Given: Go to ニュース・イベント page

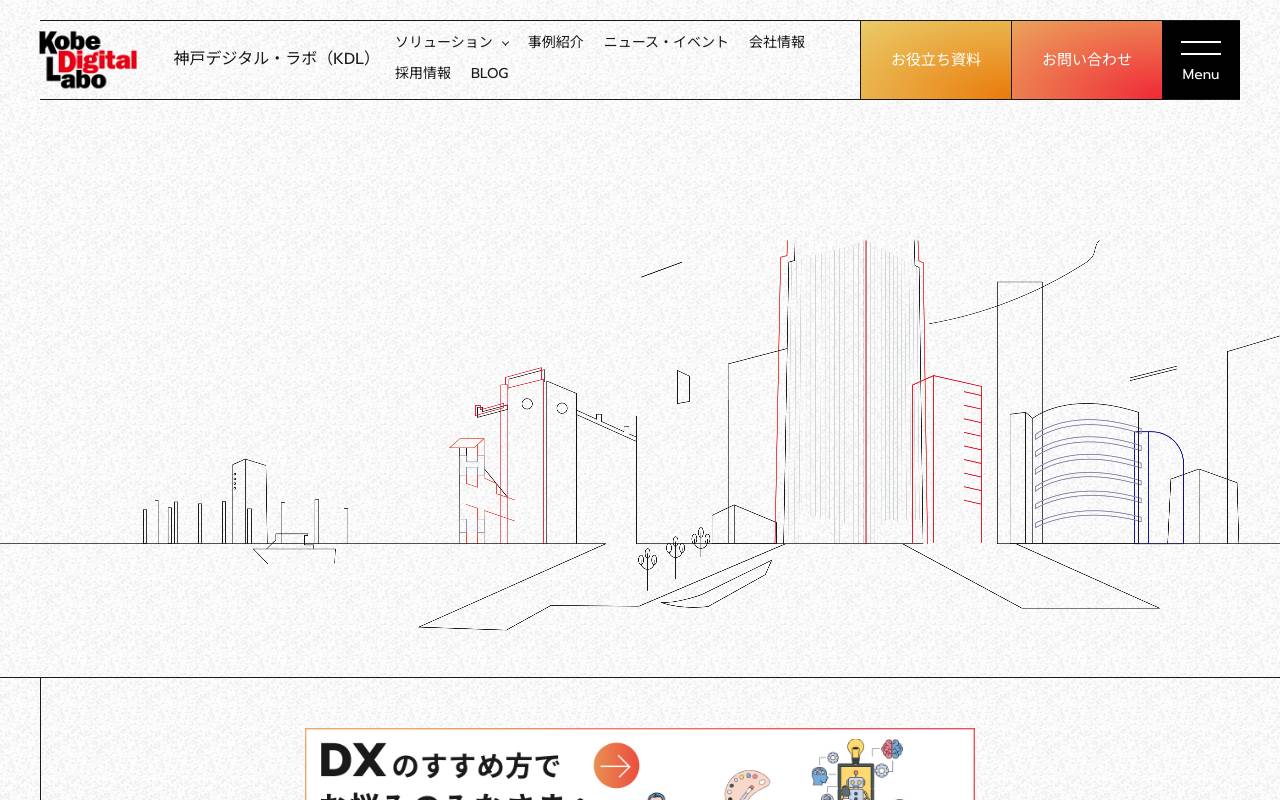Looking at the screenshot, I should [x=666, y=42].
